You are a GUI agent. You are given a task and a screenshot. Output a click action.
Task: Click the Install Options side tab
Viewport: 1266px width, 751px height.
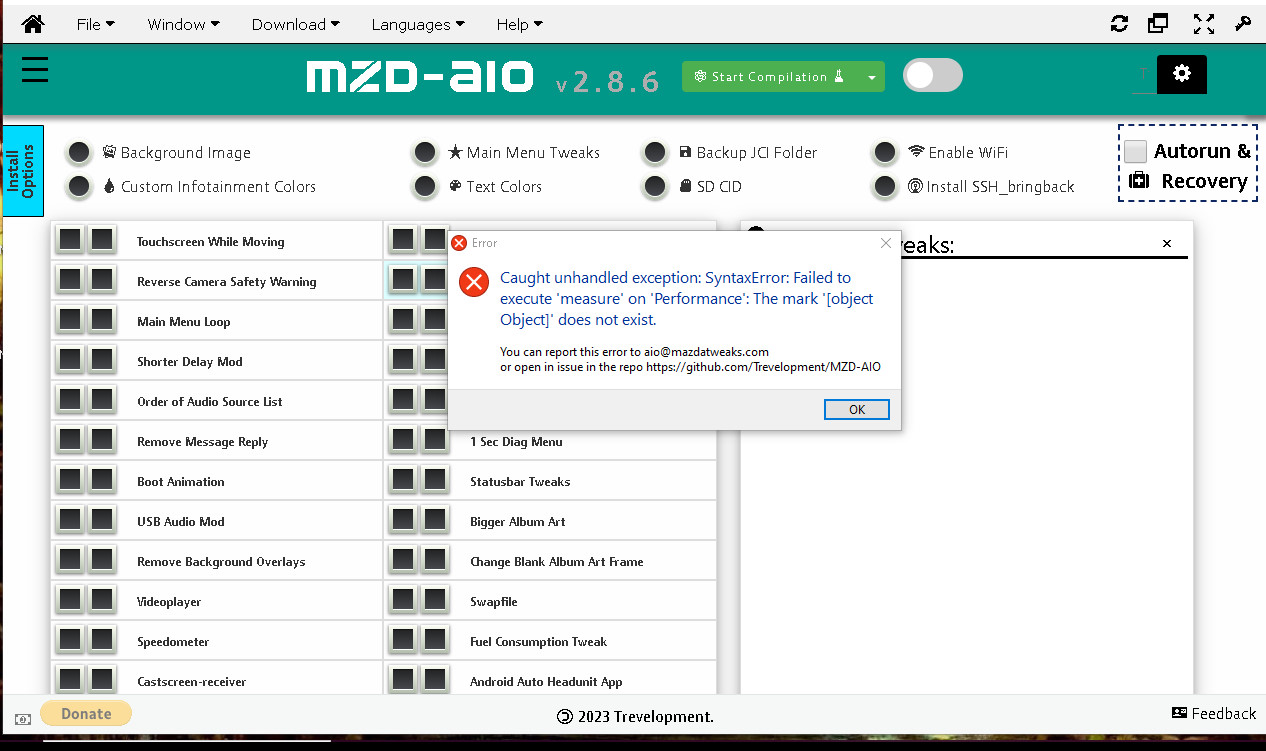pos(23,170)
